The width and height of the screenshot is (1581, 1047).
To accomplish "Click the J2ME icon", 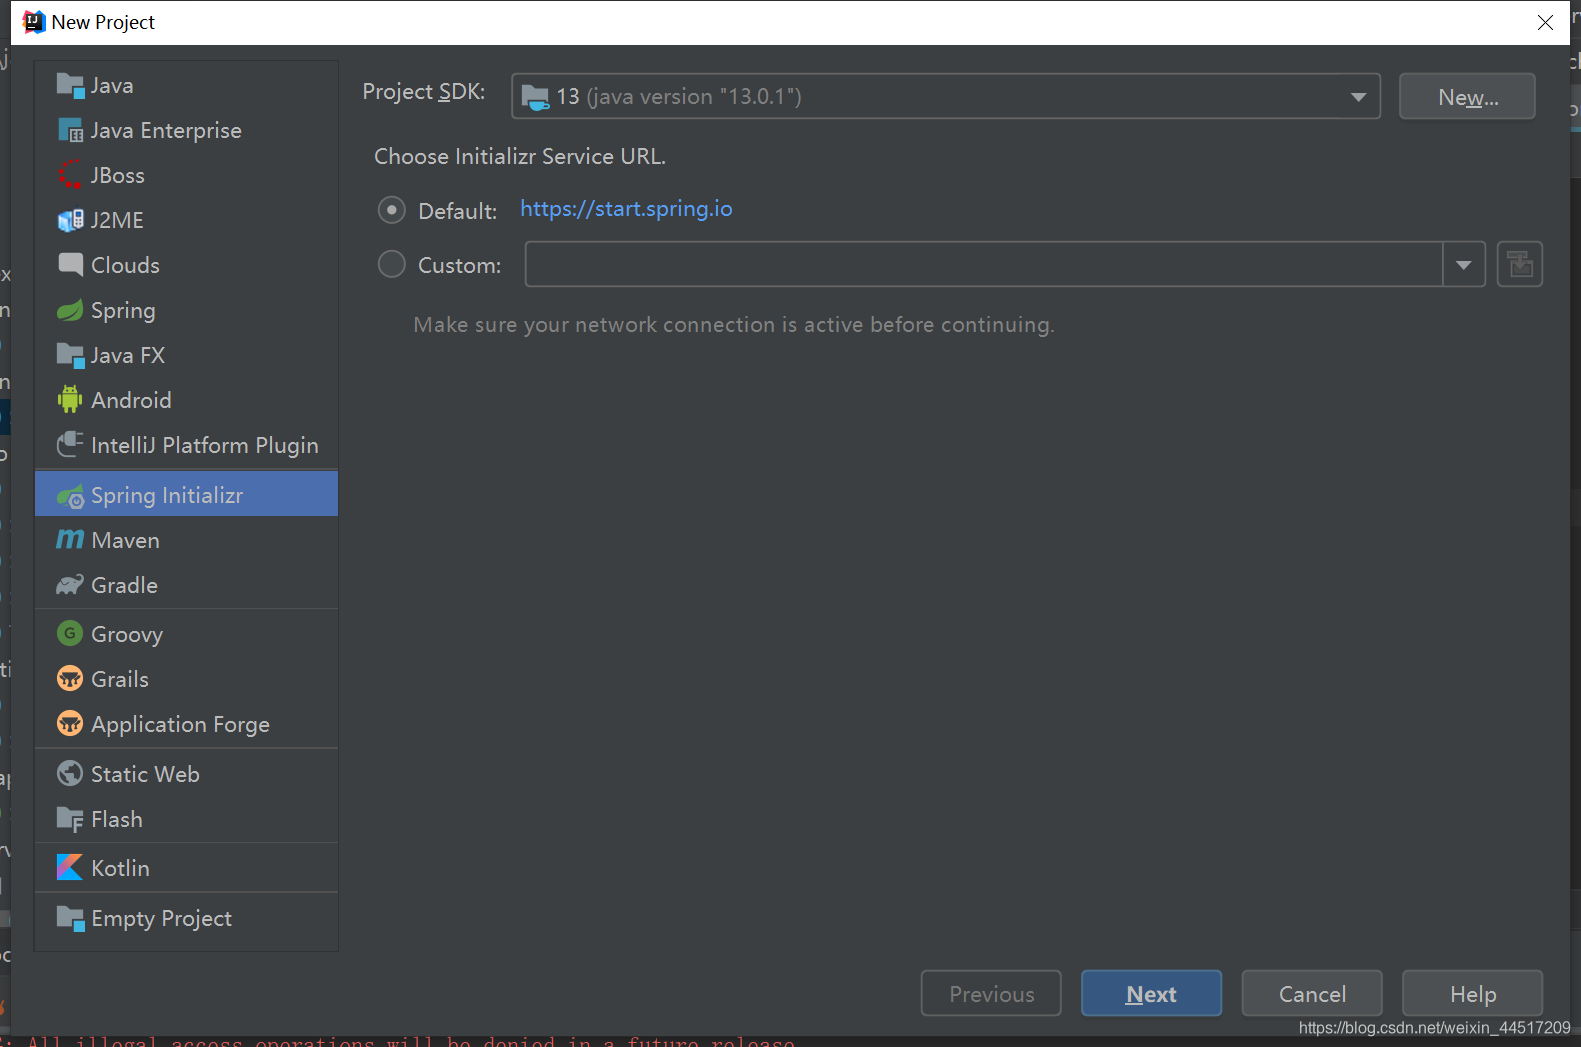I will pyautogui.click(x=70, y=220).
